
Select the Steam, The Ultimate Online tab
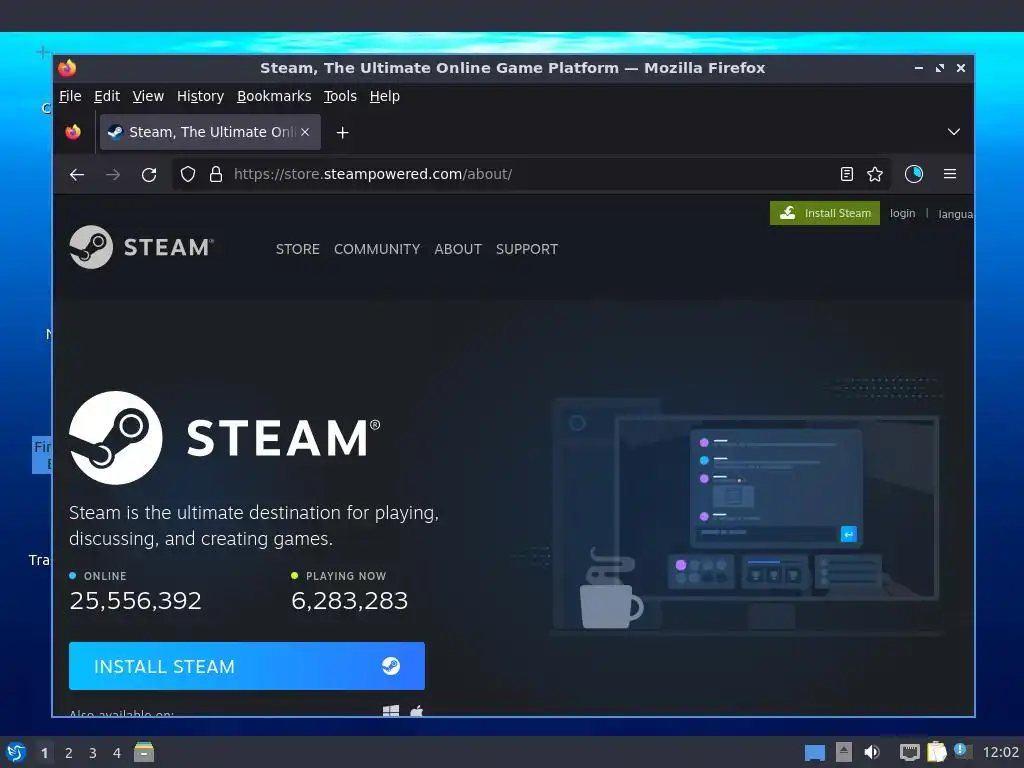210,132
